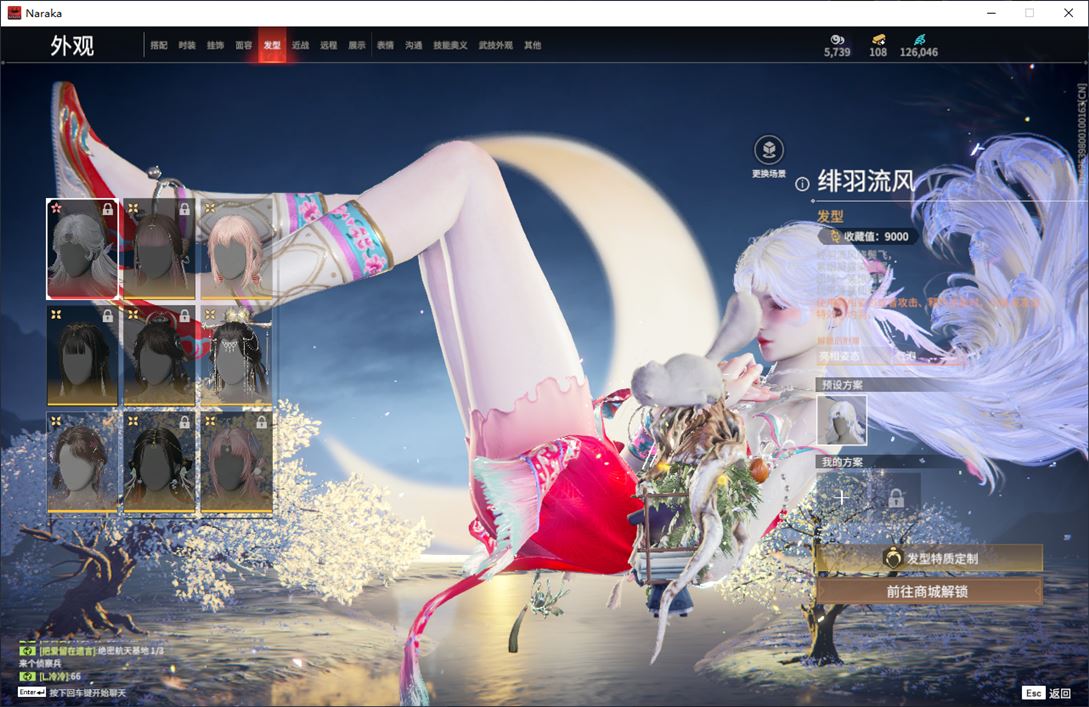The height and width of the screenshot is (707, 1089).
Task: Open the 更换场景 scene switch icon
Action: pos(769,149)
